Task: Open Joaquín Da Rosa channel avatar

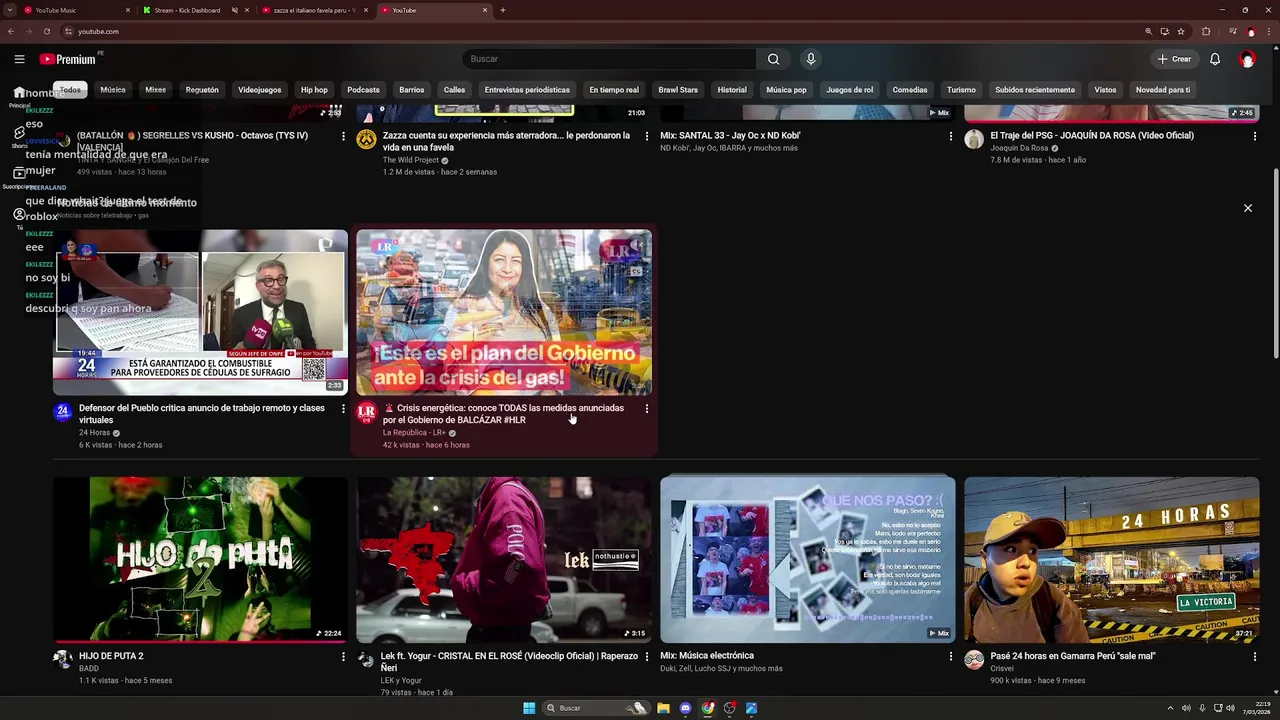Action: pos(974,139)
